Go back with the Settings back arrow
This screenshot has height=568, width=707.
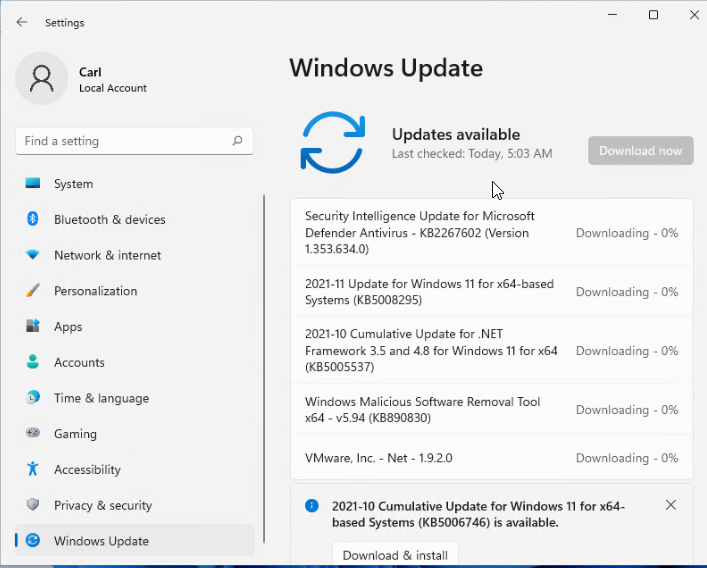coord(22,23)
